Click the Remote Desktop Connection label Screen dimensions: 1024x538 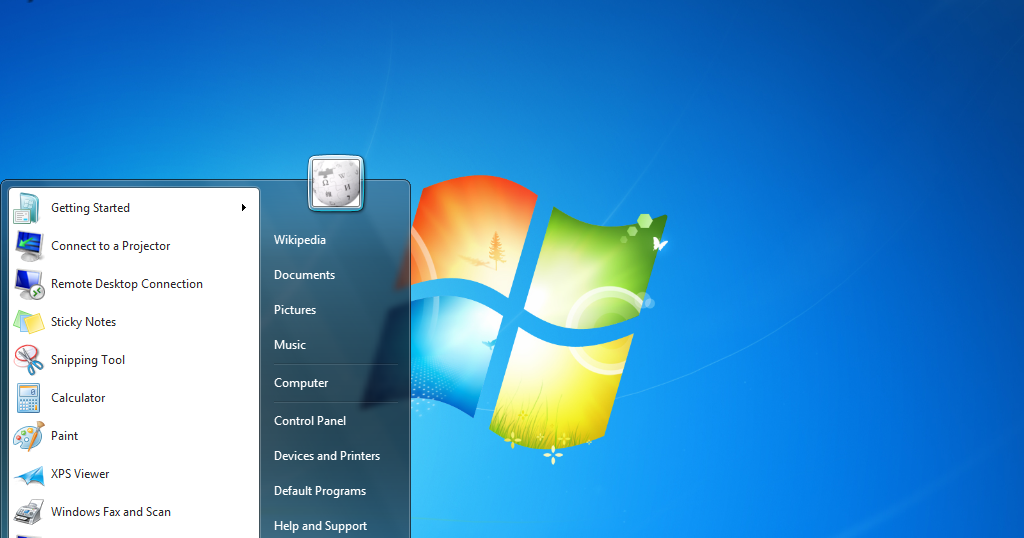(127, 284)
